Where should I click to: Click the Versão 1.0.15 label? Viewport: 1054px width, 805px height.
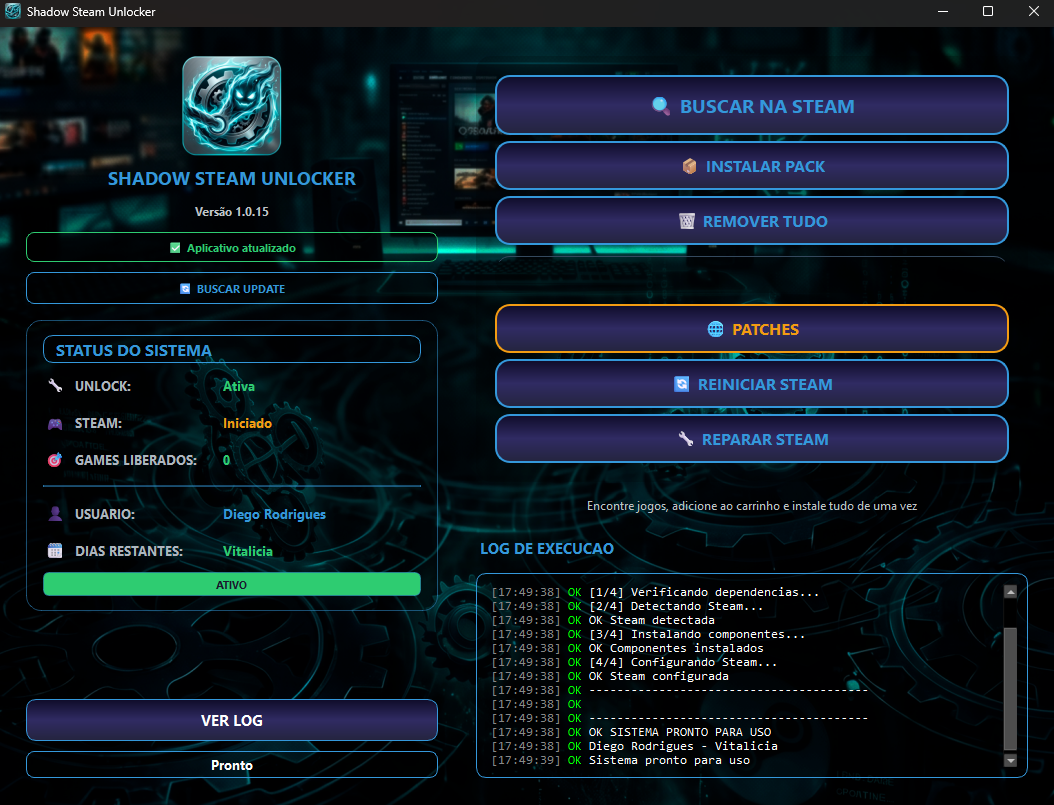pyautogui.click(x=232, y=212)
